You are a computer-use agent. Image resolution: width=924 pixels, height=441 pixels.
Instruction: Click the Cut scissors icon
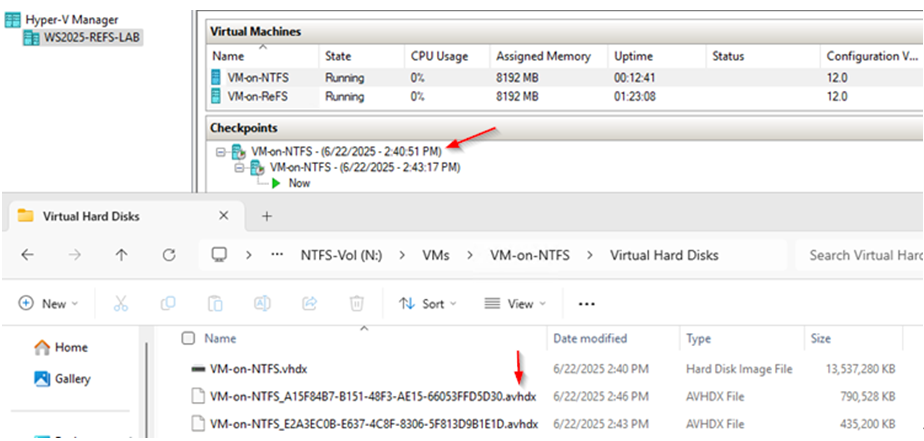point(121,304)
